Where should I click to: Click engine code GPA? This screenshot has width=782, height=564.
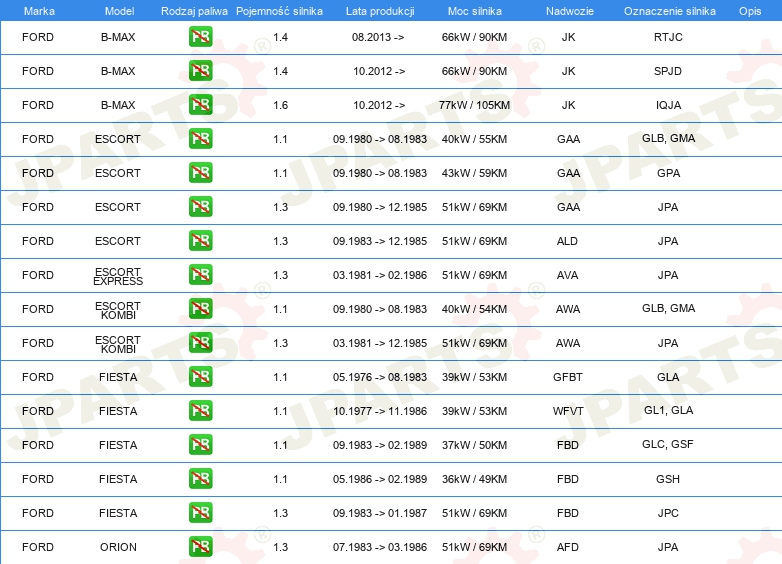(668, 173)
